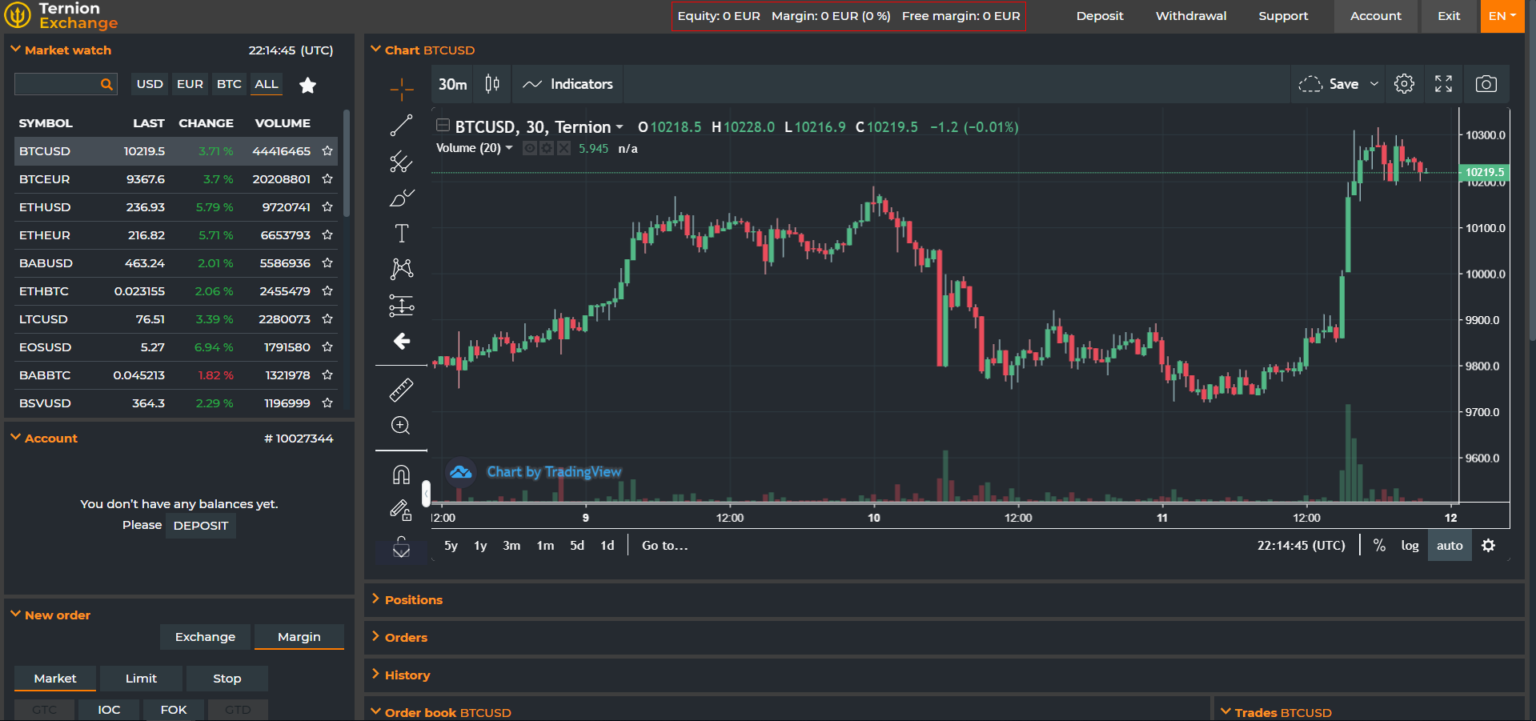Click the Ternion Exchange logo

tap(62, 15)
